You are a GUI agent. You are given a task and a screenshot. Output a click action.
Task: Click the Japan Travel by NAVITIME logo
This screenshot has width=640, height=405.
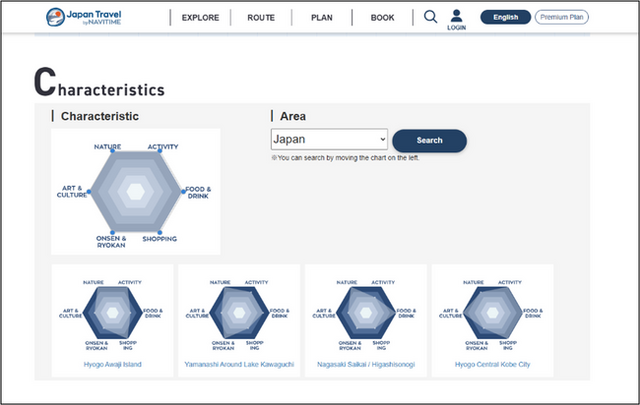point(84,17)
